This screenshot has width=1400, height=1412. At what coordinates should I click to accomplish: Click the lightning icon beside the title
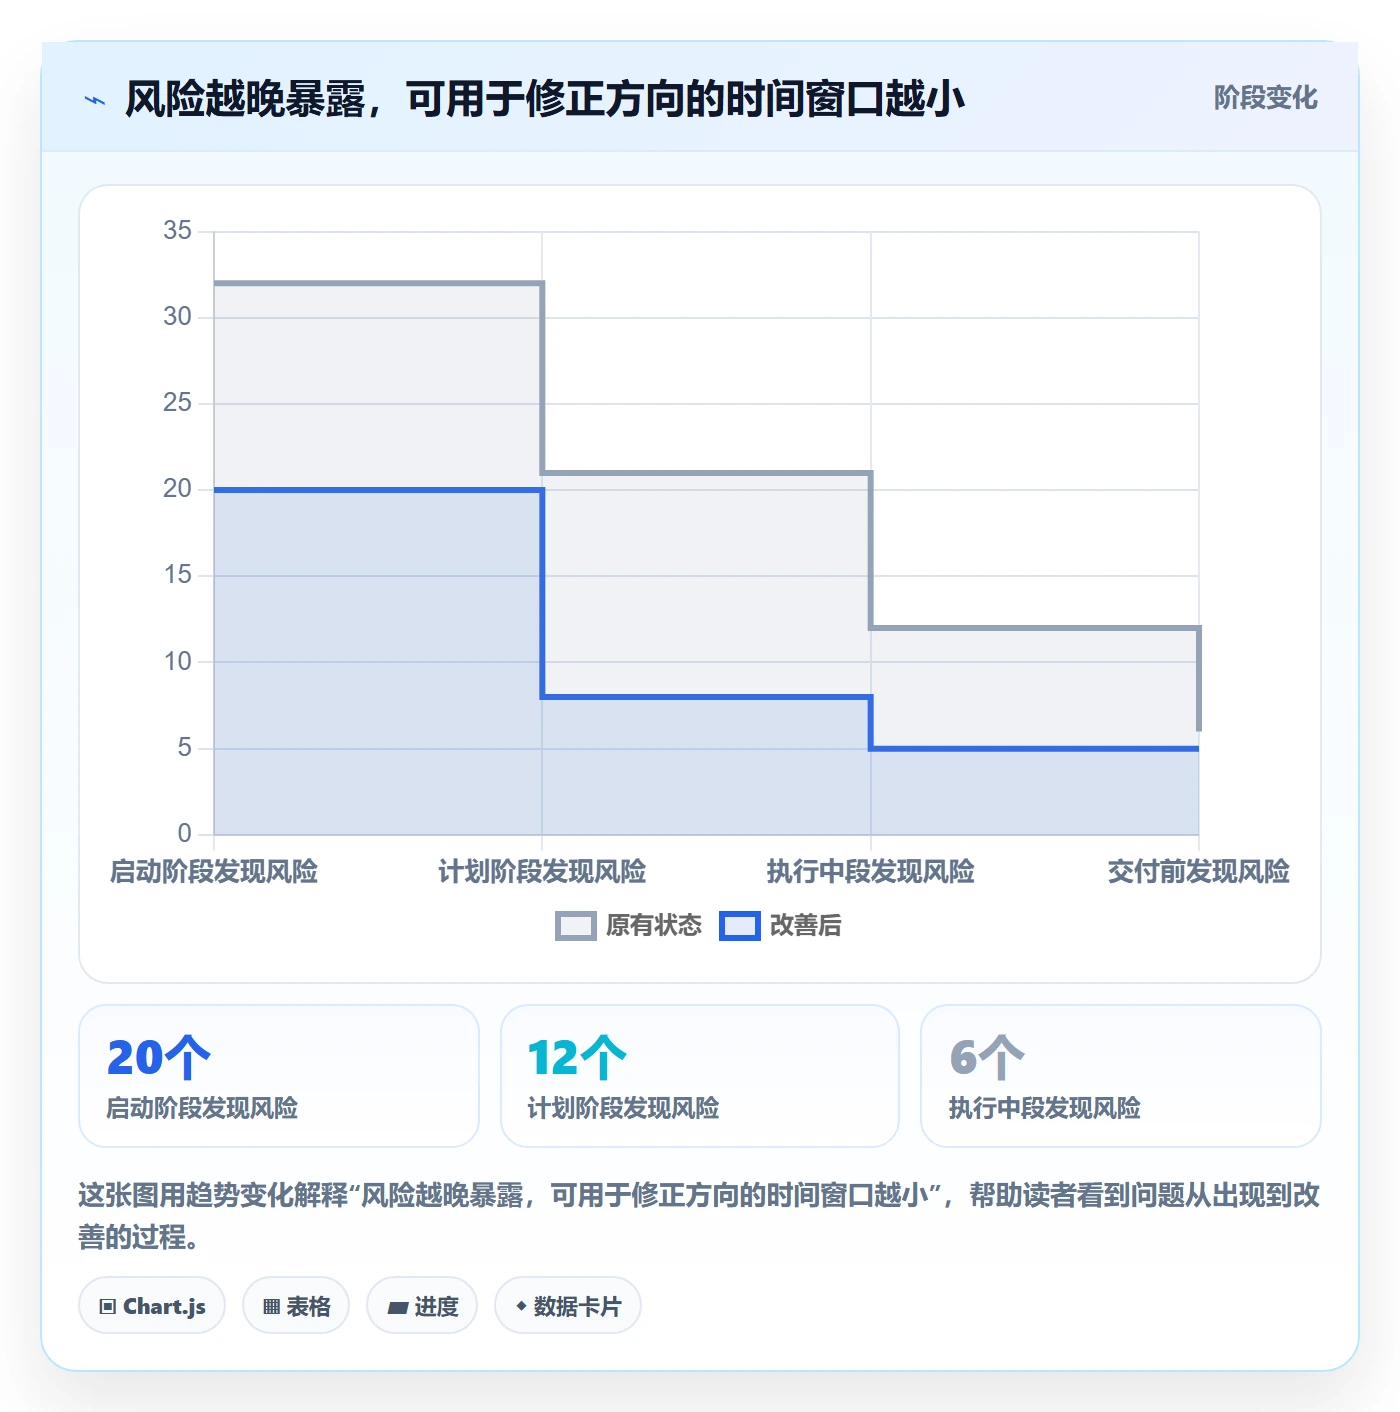[95, 100]
